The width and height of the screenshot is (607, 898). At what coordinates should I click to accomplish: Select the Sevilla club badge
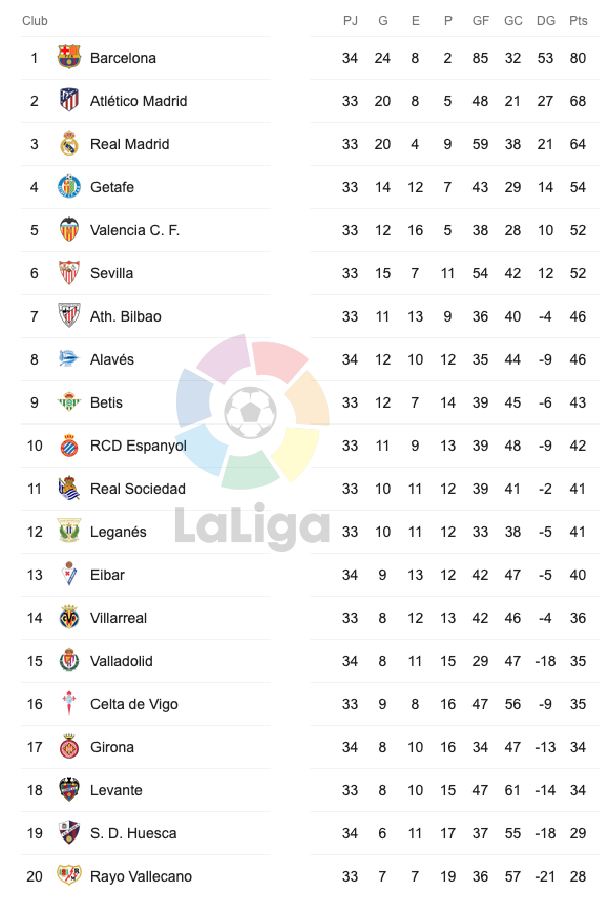[69, 272]
